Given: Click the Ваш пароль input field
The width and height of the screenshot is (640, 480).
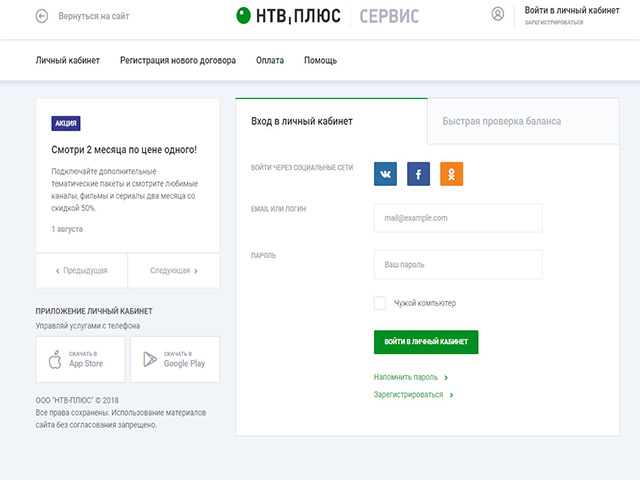Looking at the screenshot, I should (458, 264).
